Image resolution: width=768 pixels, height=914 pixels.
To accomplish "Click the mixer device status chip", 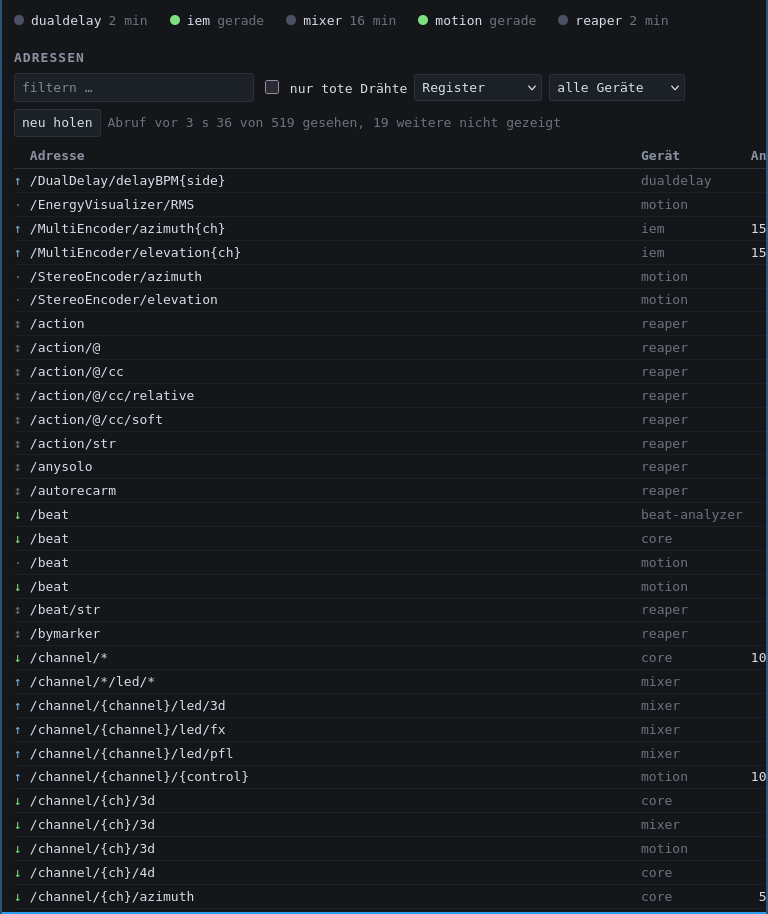I will coord(341,20).
